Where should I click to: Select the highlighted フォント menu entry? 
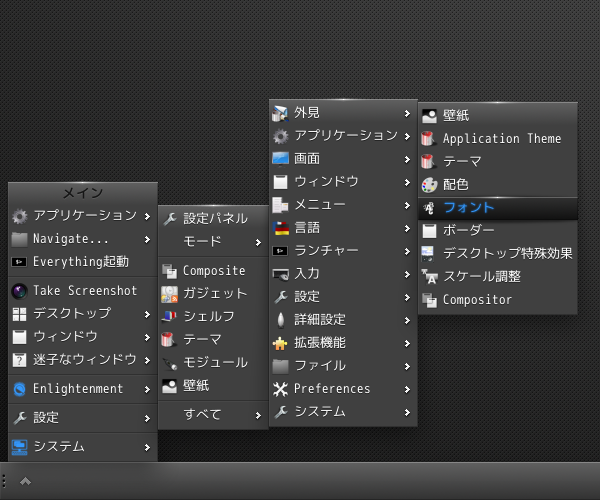tap(498, 208)
